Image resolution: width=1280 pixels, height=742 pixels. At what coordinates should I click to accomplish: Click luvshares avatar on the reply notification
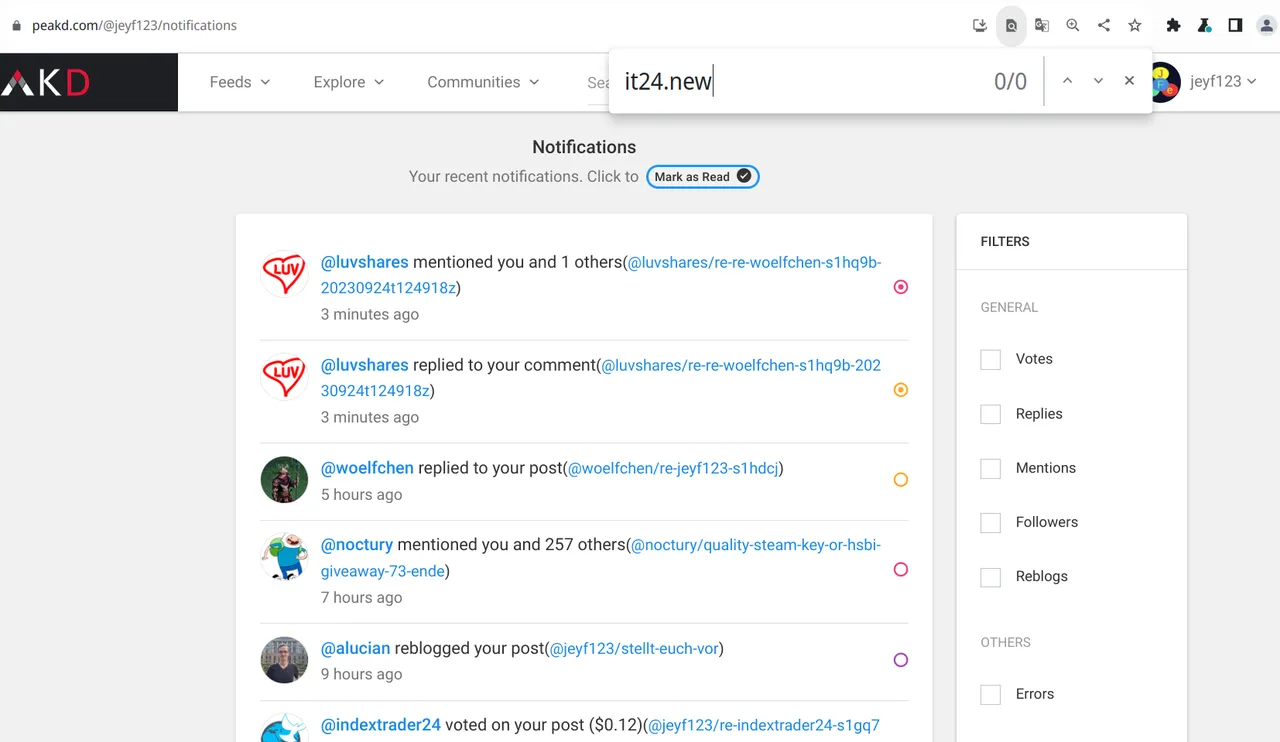tap(284, 377)
